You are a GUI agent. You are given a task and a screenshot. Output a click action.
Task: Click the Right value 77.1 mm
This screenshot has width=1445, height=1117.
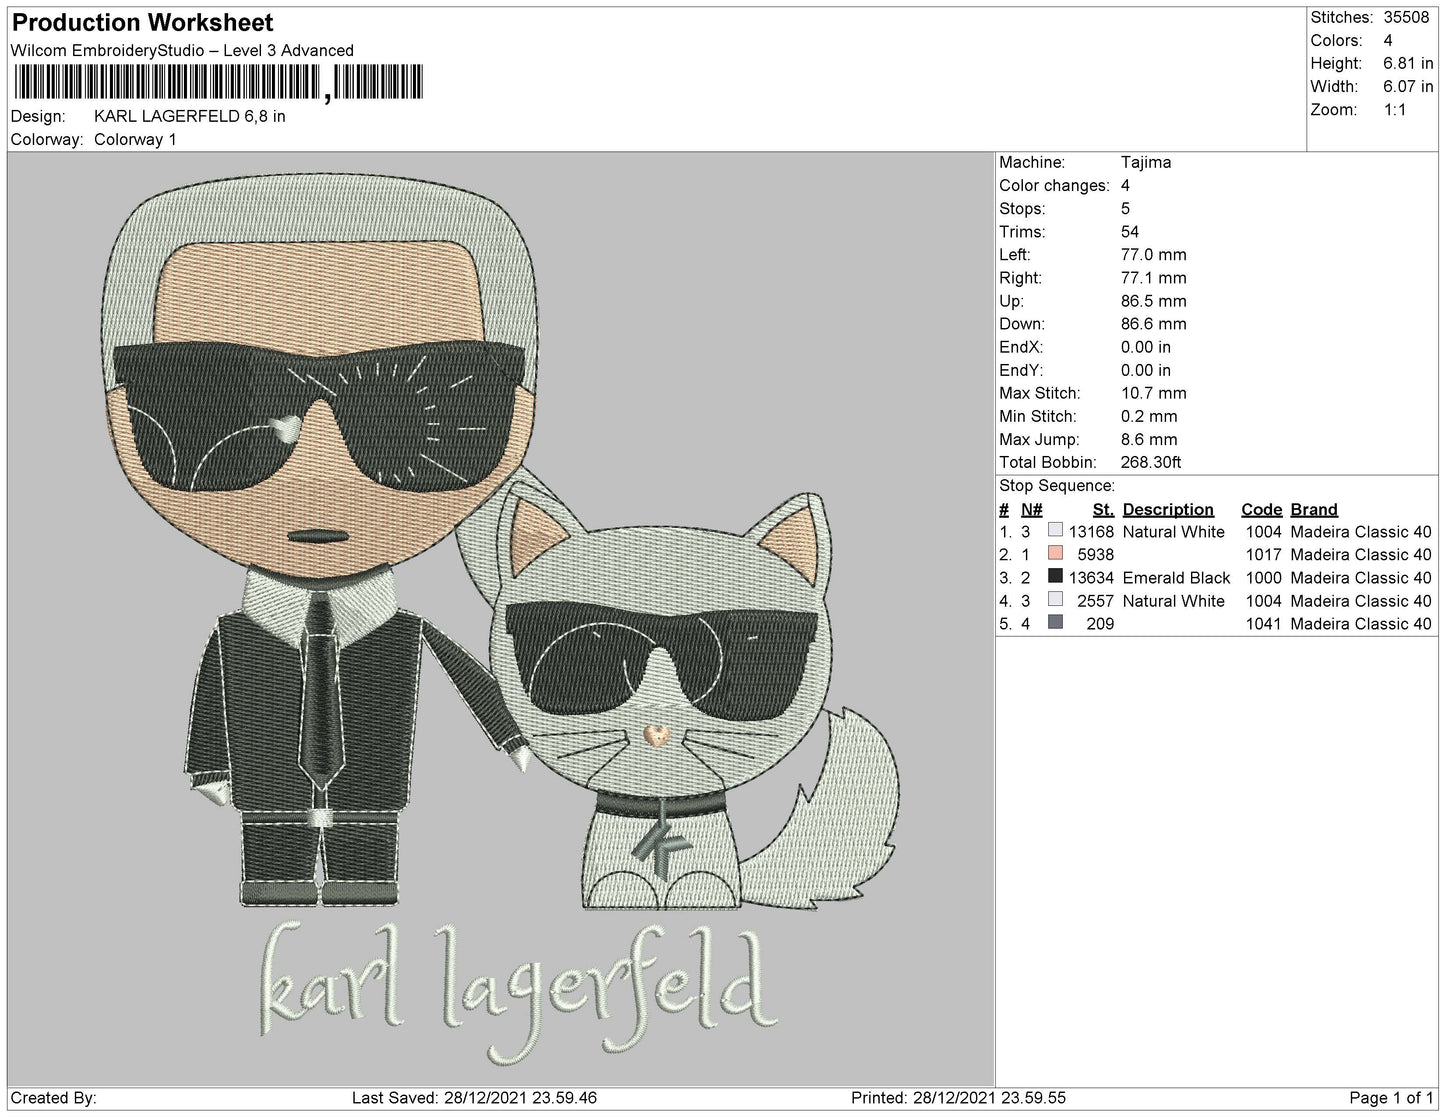click(1154, 278)
